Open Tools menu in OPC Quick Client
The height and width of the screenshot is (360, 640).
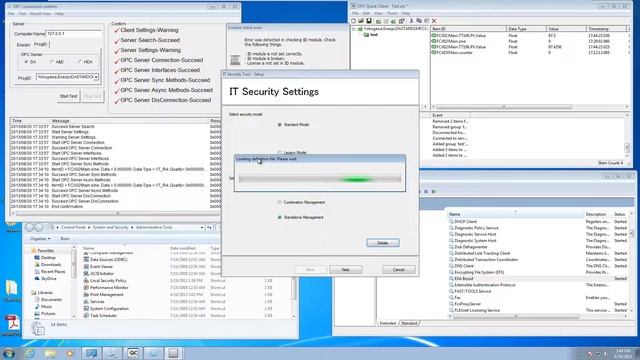pyautogui.click(x=392, y=13)
